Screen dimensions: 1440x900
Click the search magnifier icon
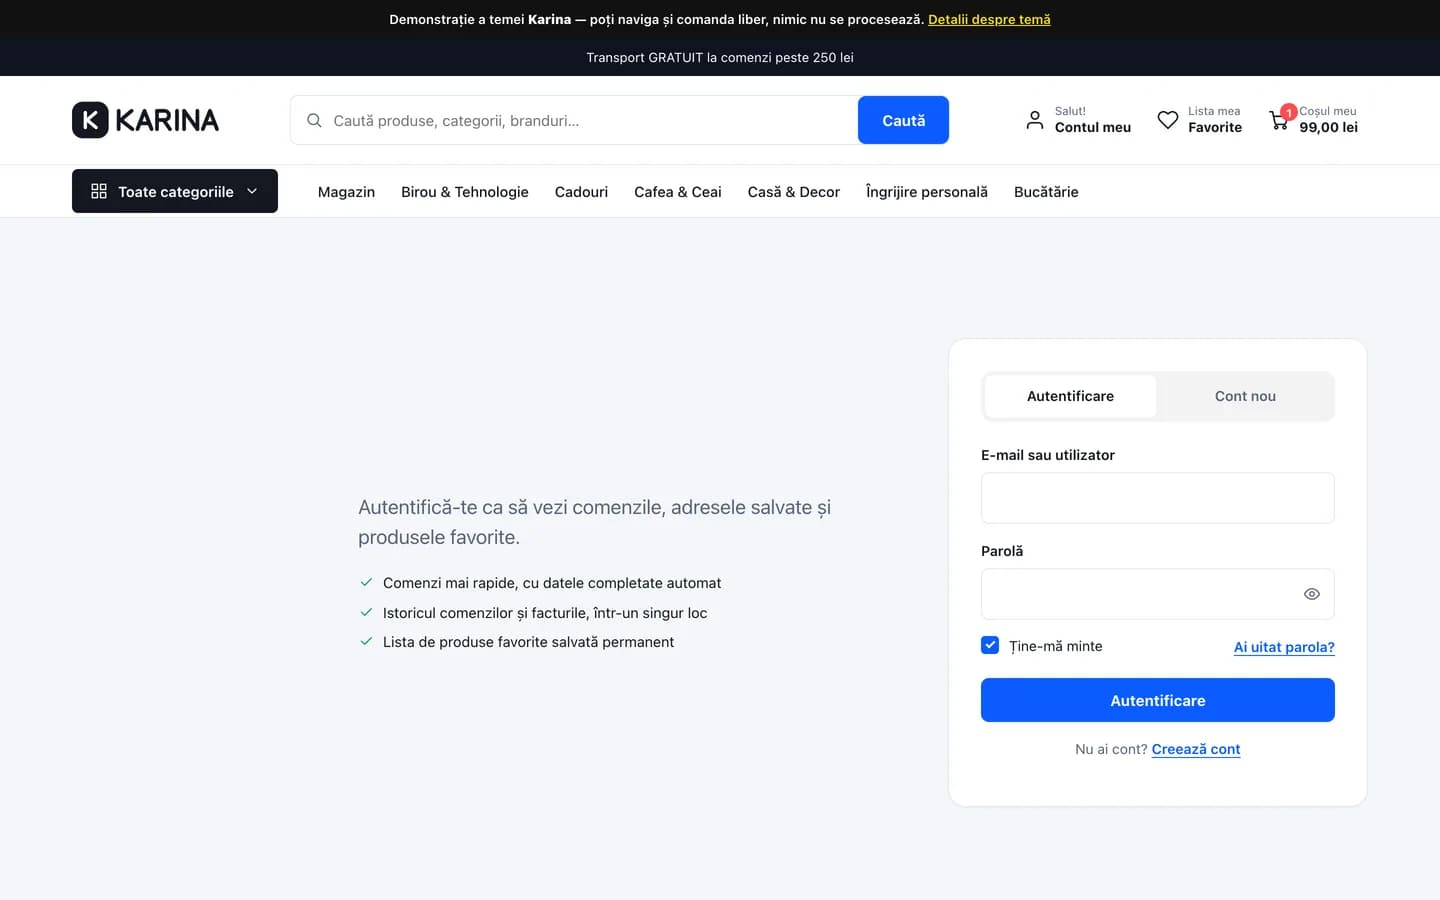point(314,120)
